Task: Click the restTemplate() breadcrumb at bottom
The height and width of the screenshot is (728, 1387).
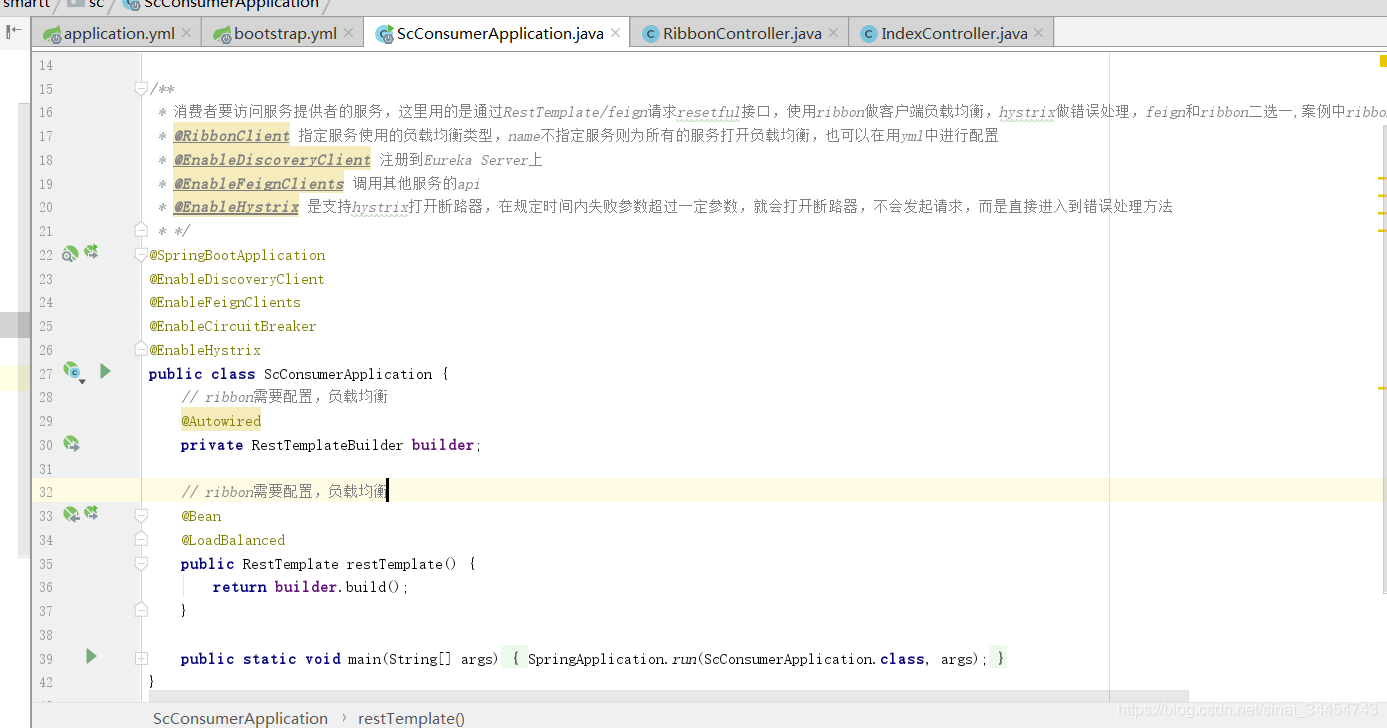Action: click(x=411, y=718)
